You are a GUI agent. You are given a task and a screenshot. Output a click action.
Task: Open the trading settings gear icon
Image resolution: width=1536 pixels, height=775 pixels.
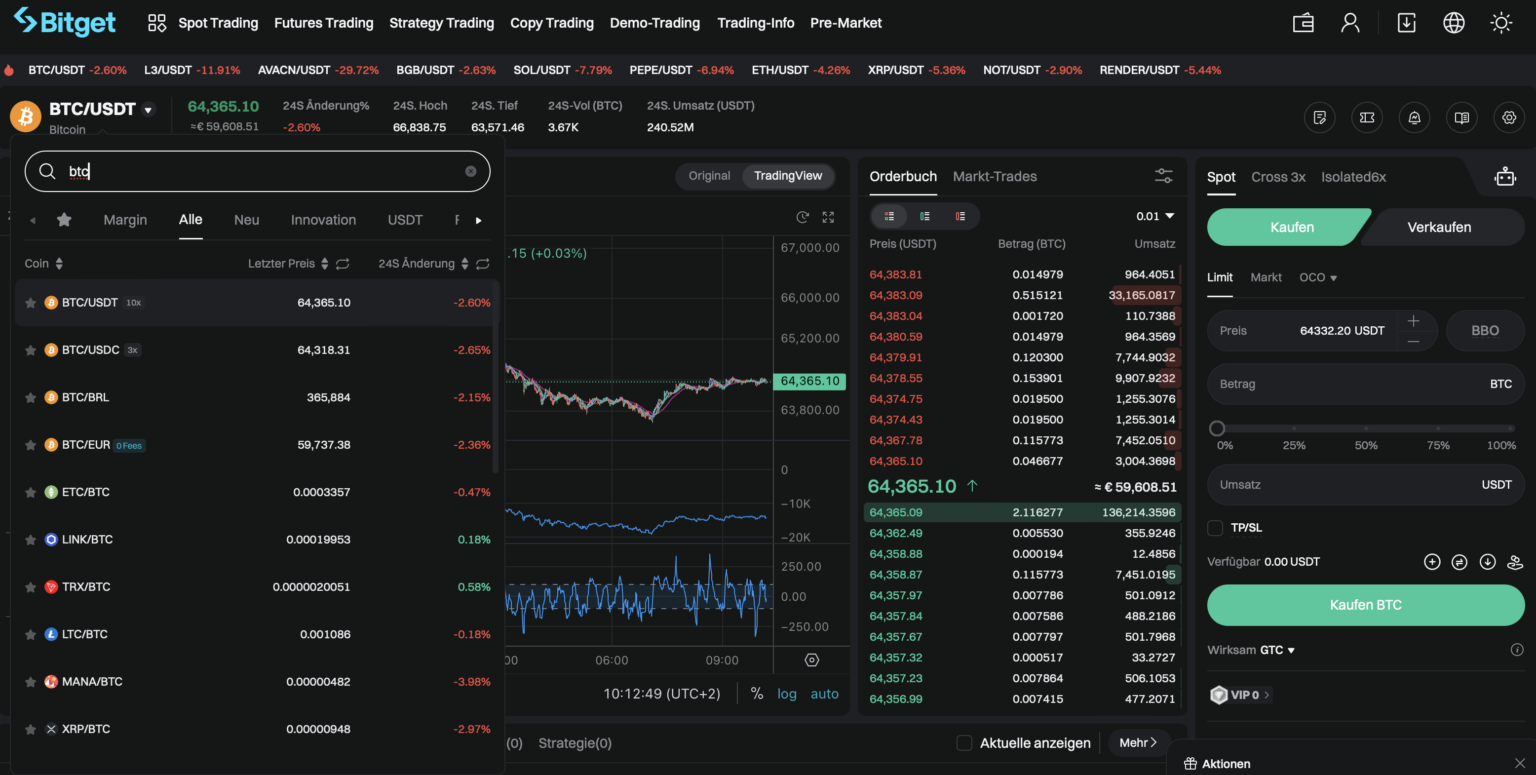(x=1509, y=117)
